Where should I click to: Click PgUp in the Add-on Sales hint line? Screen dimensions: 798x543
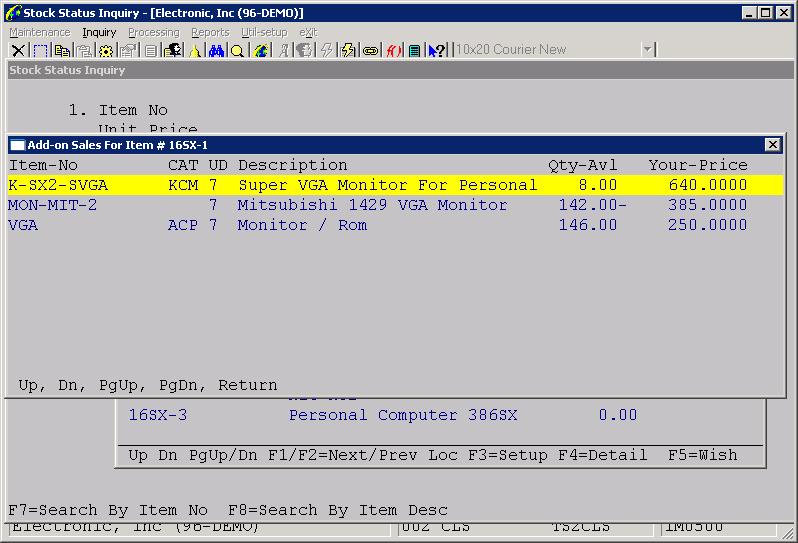point(118,385)
